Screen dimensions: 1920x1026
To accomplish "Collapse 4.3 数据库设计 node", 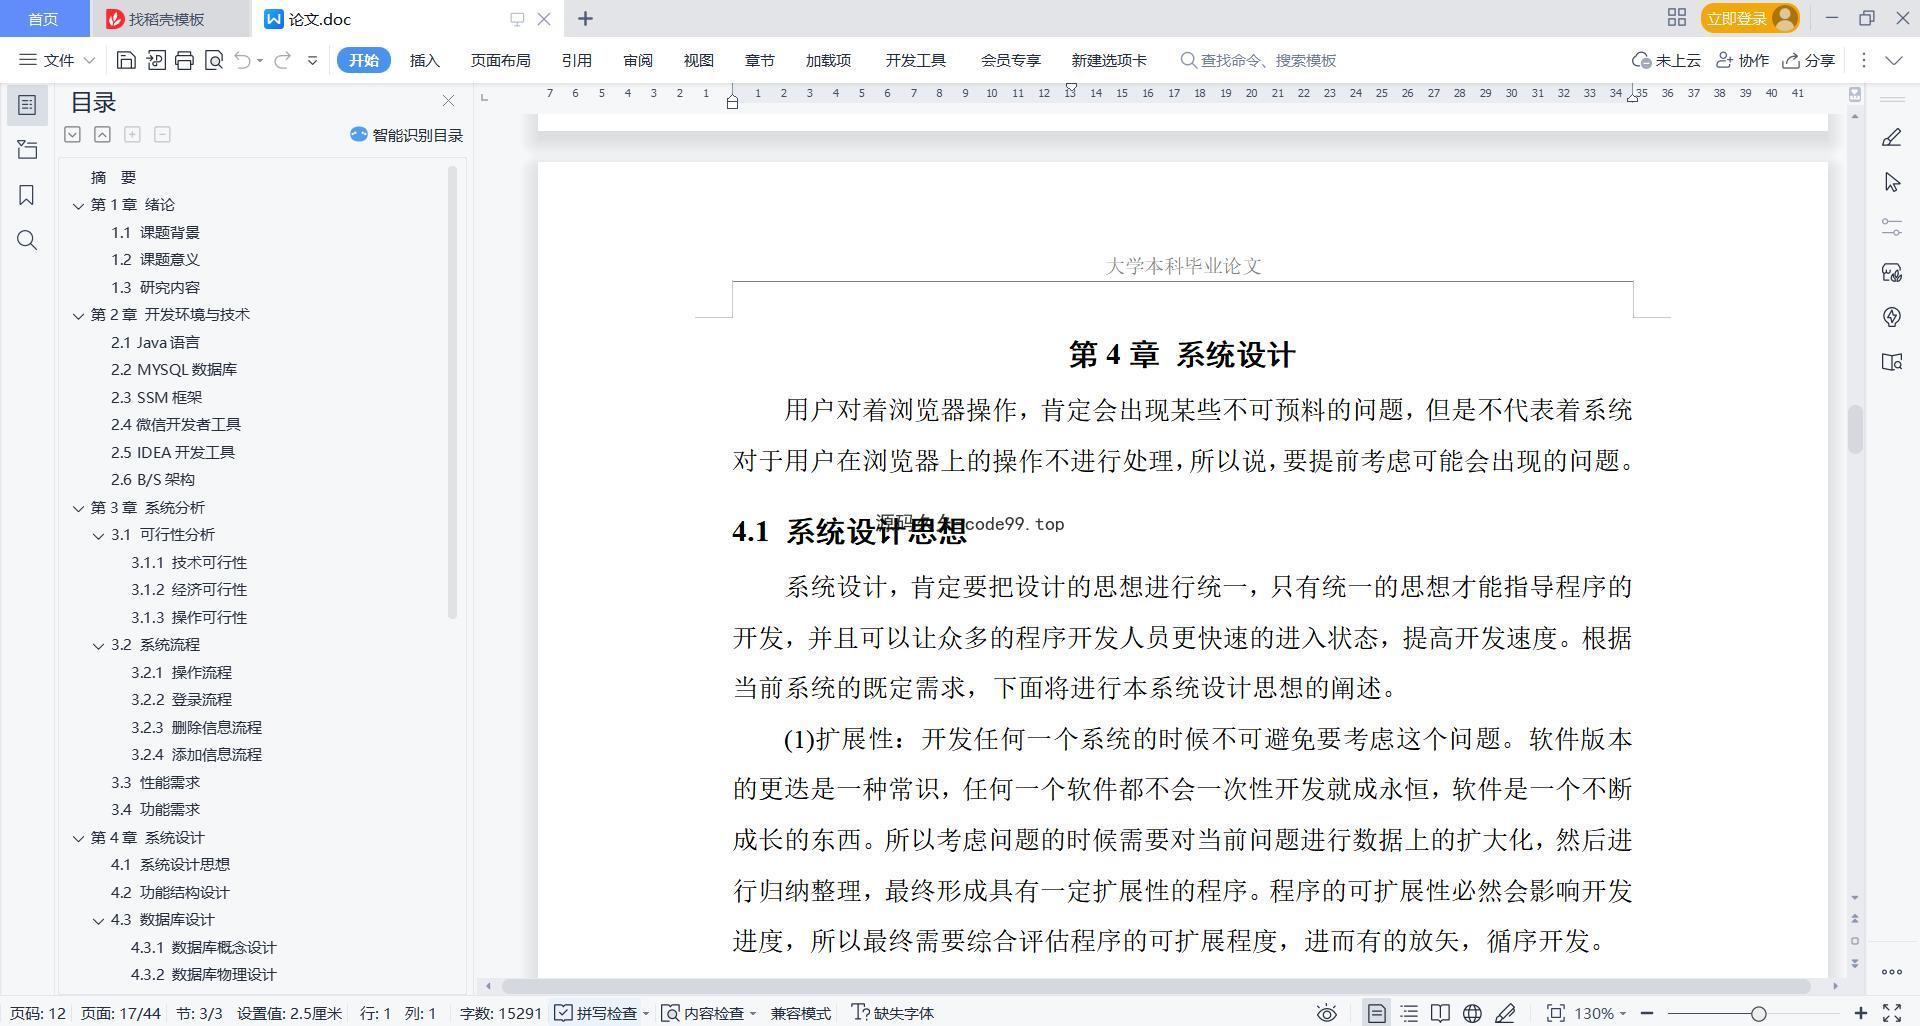I will (x=98, y=920).
